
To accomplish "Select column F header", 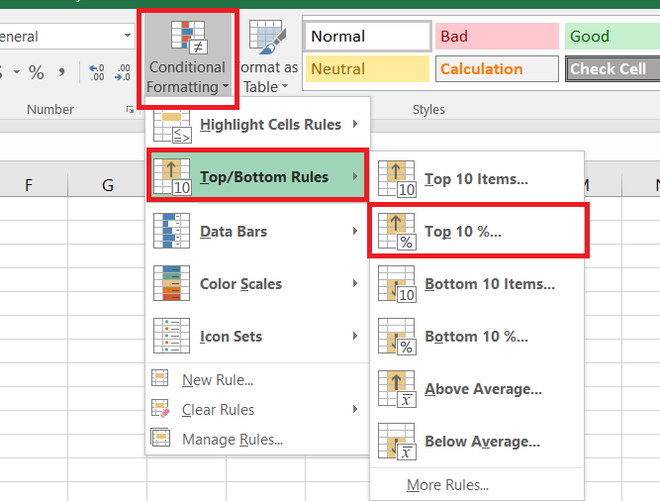I will pyautogui.click(x=29, y=185).
